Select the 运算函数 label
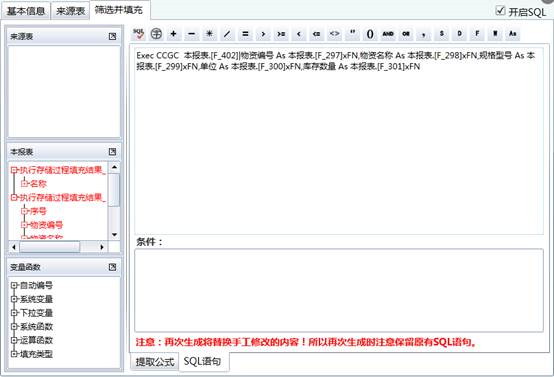The width and height of the screenshot is (554, 377). coord(36,340)
